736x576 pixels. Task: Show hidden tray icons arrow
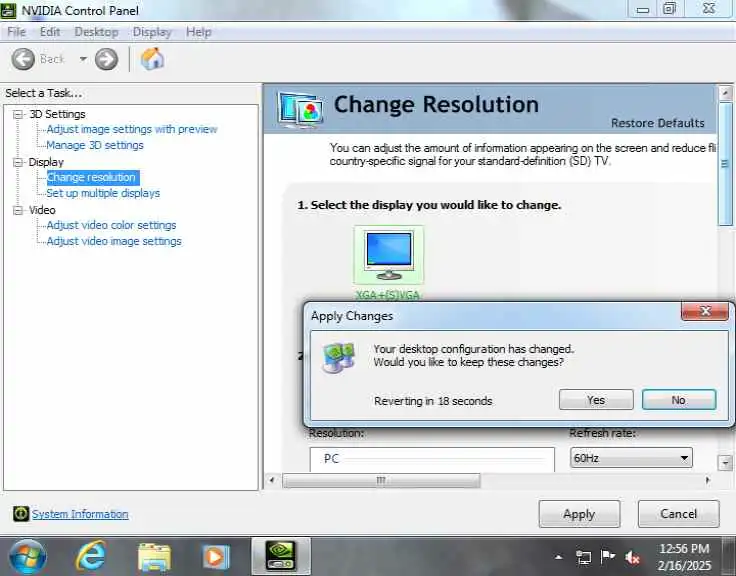point(559,557)
